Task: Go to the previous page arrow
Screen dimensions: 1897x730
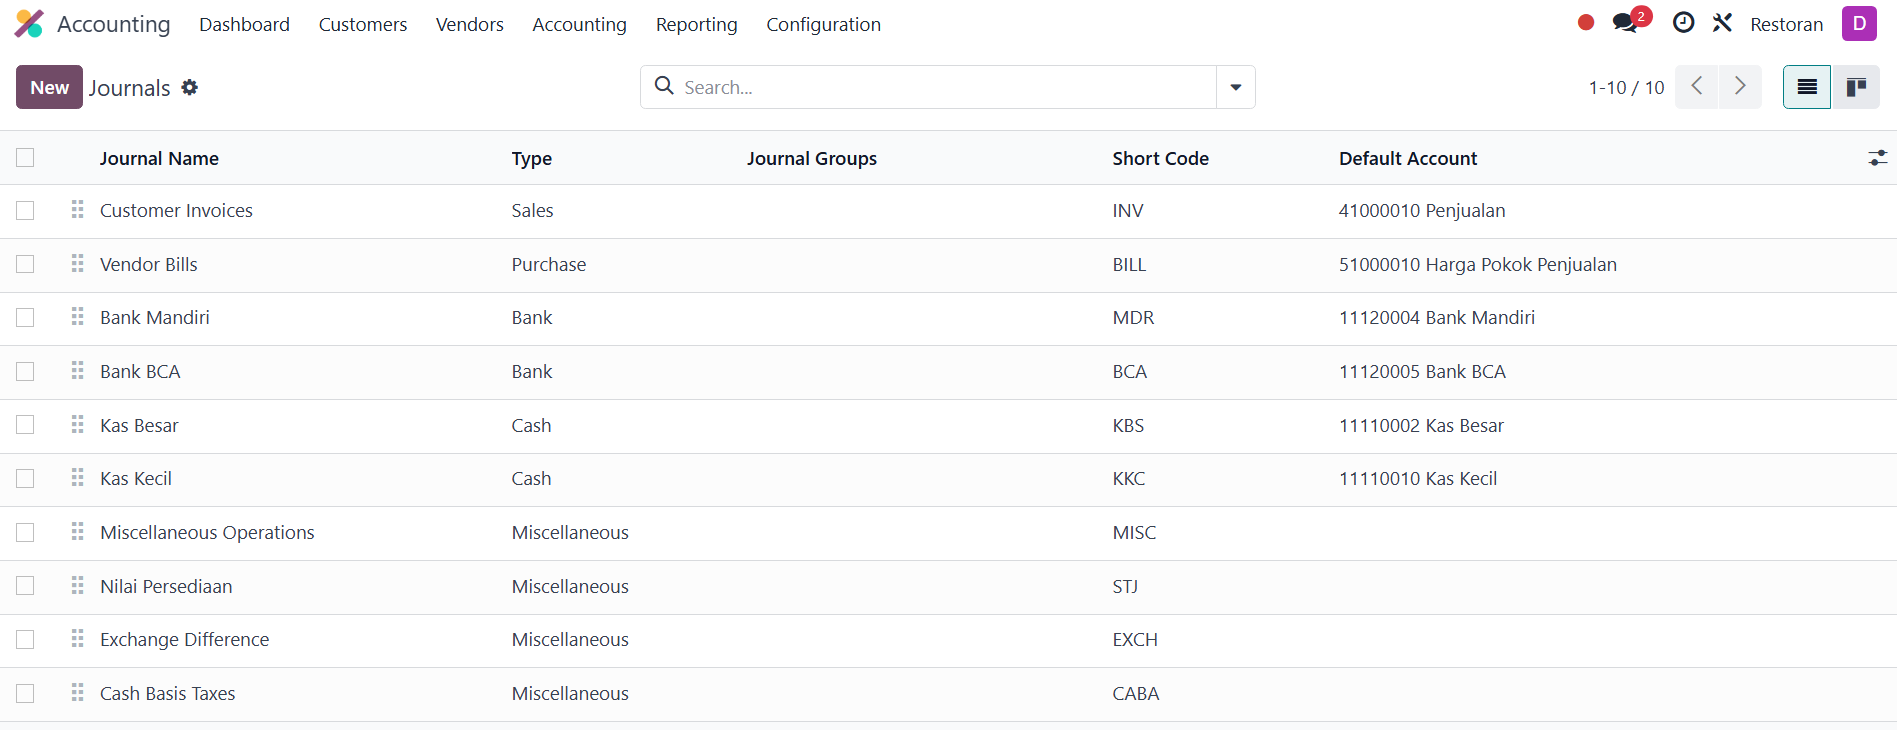Action: 1697,87
